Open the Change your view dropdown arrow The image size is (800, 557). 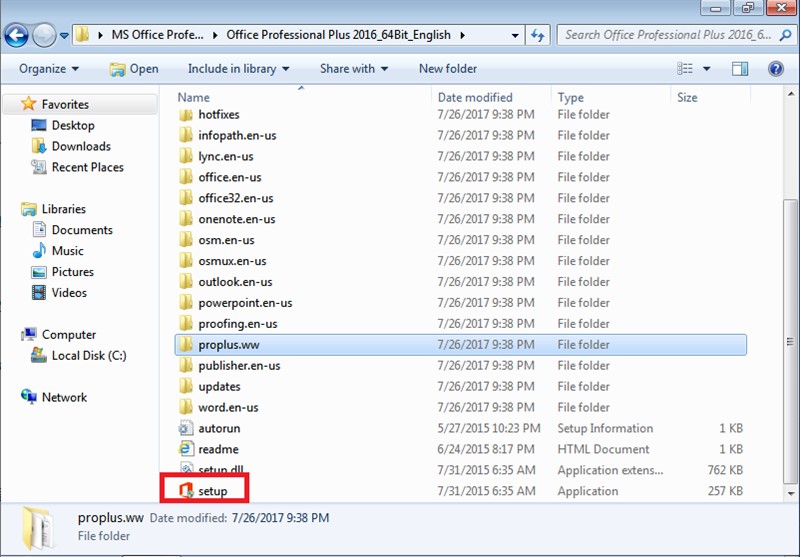point(706,69)
